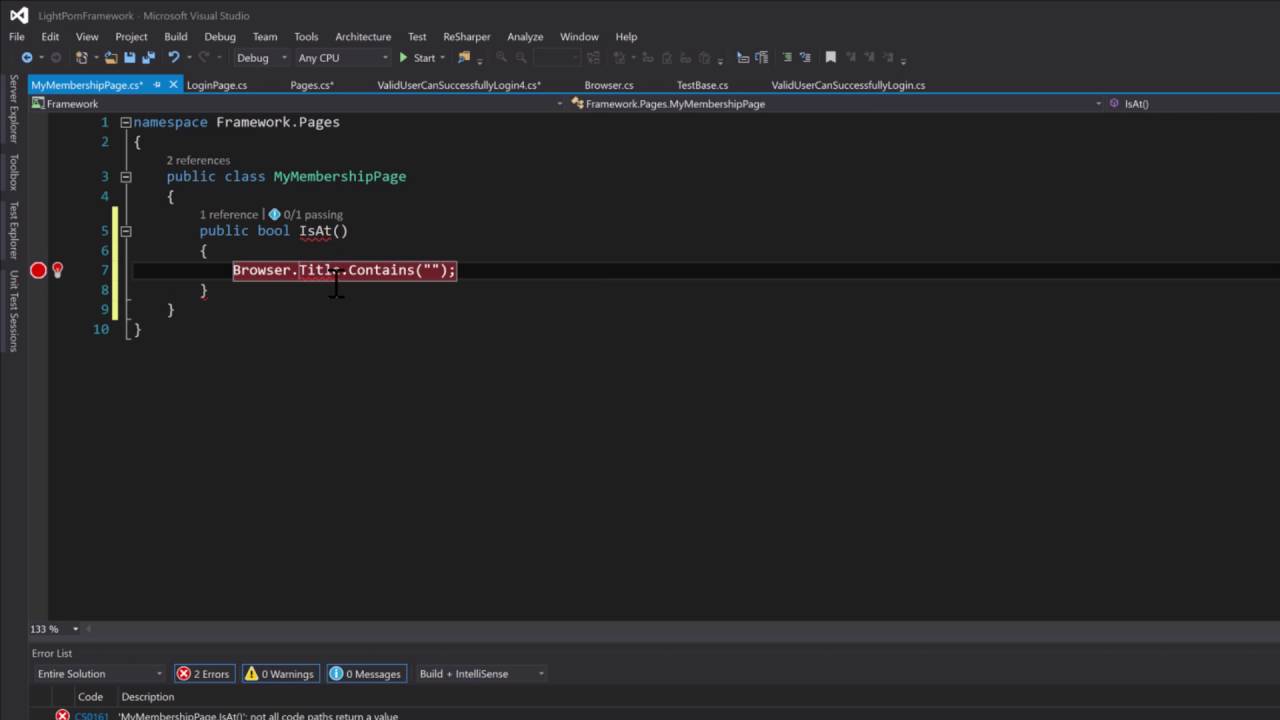Open the Architecture menu
This screenshot has width=1280, height=720.
click(363, 37)
